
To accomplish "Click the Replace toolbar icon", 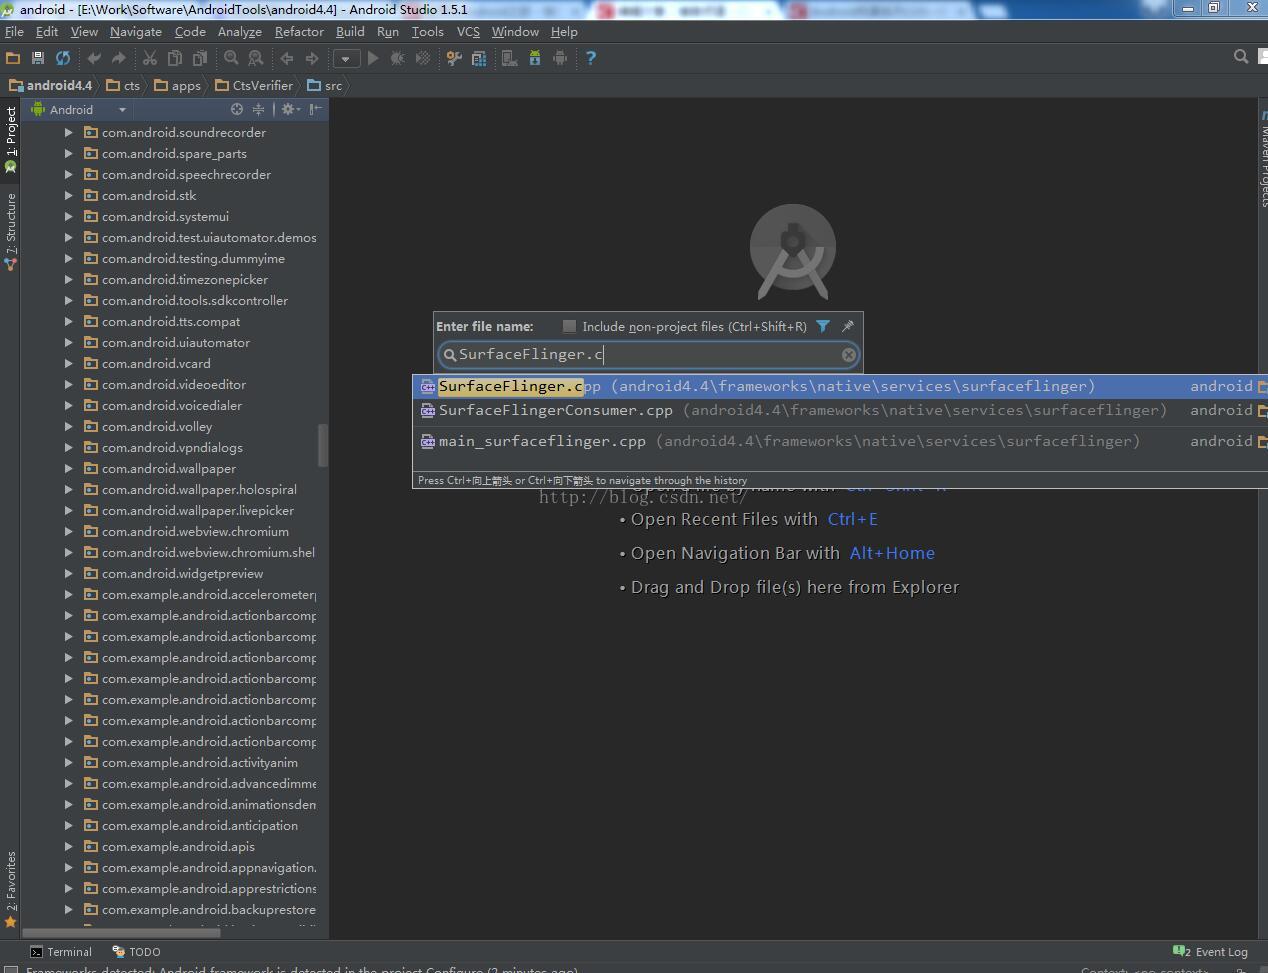I will [256, 58].
